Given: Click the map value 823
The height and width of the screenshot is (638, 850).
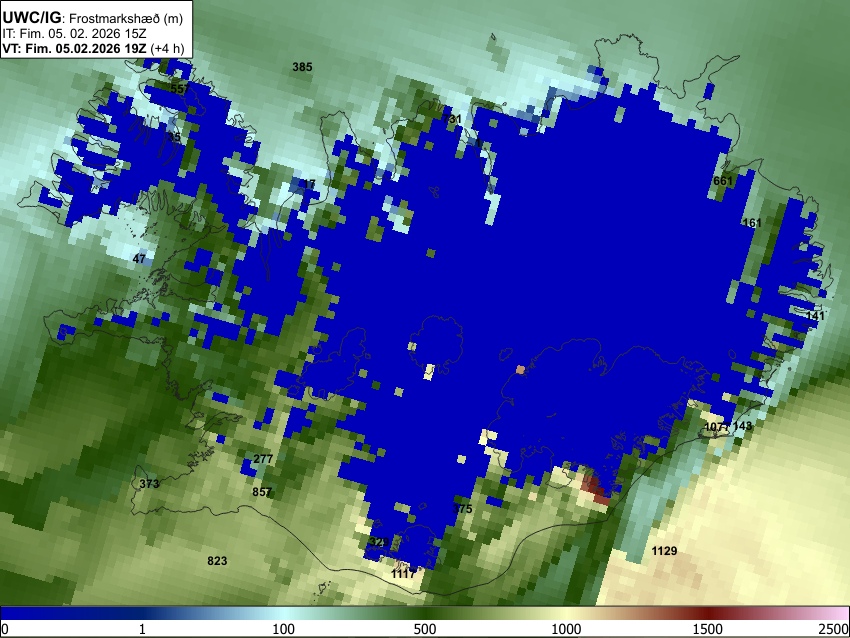Looking at the screenshot, I should tap(217, 561).
